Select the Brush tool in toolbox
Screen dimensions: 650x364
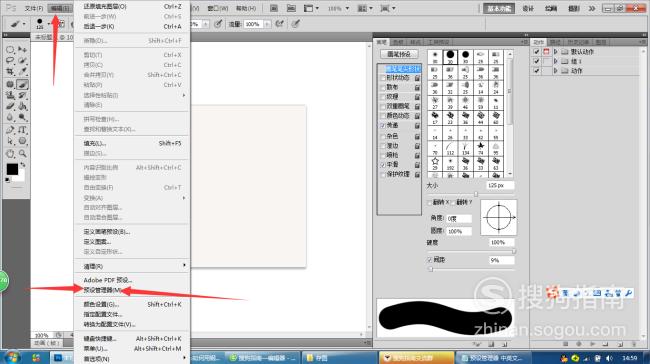22,84
